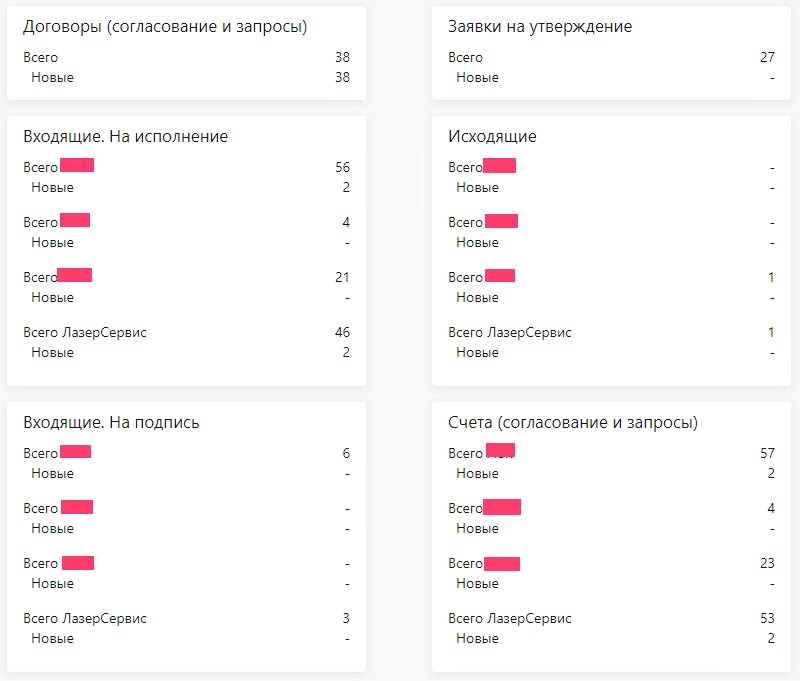Click the Входящие. На исполнение heading
The width and height of the screenshot is (800, 681).
click(126, 137)
